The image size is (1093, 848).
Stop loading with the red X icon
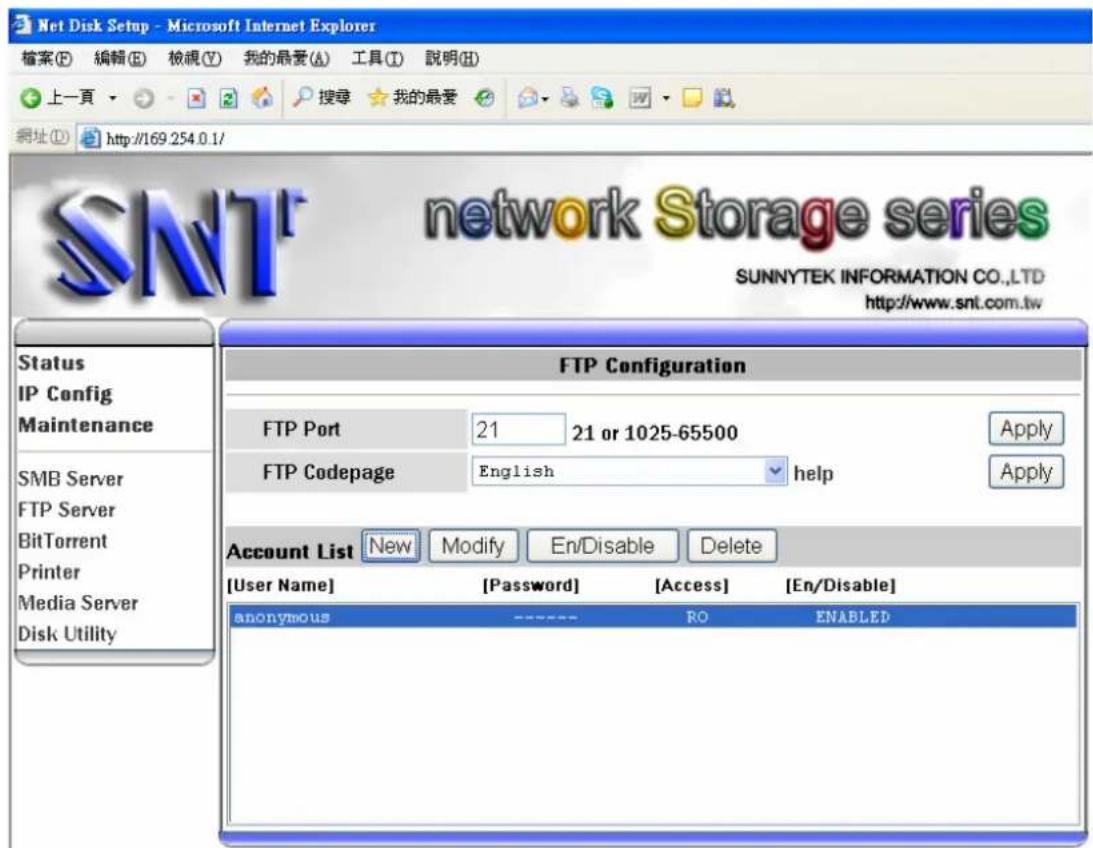click(x=196, y=99)
